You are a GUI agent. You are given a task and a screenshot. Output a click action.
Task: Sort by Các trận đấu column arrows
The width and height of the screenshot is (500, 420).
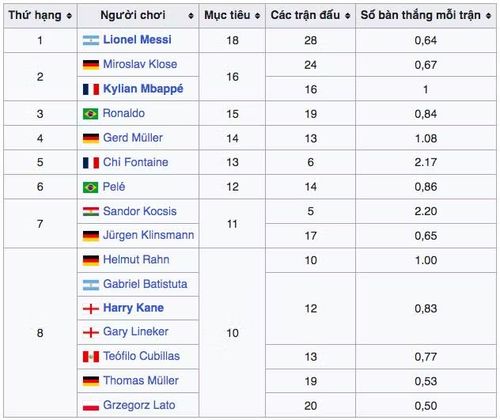(348, 16)
